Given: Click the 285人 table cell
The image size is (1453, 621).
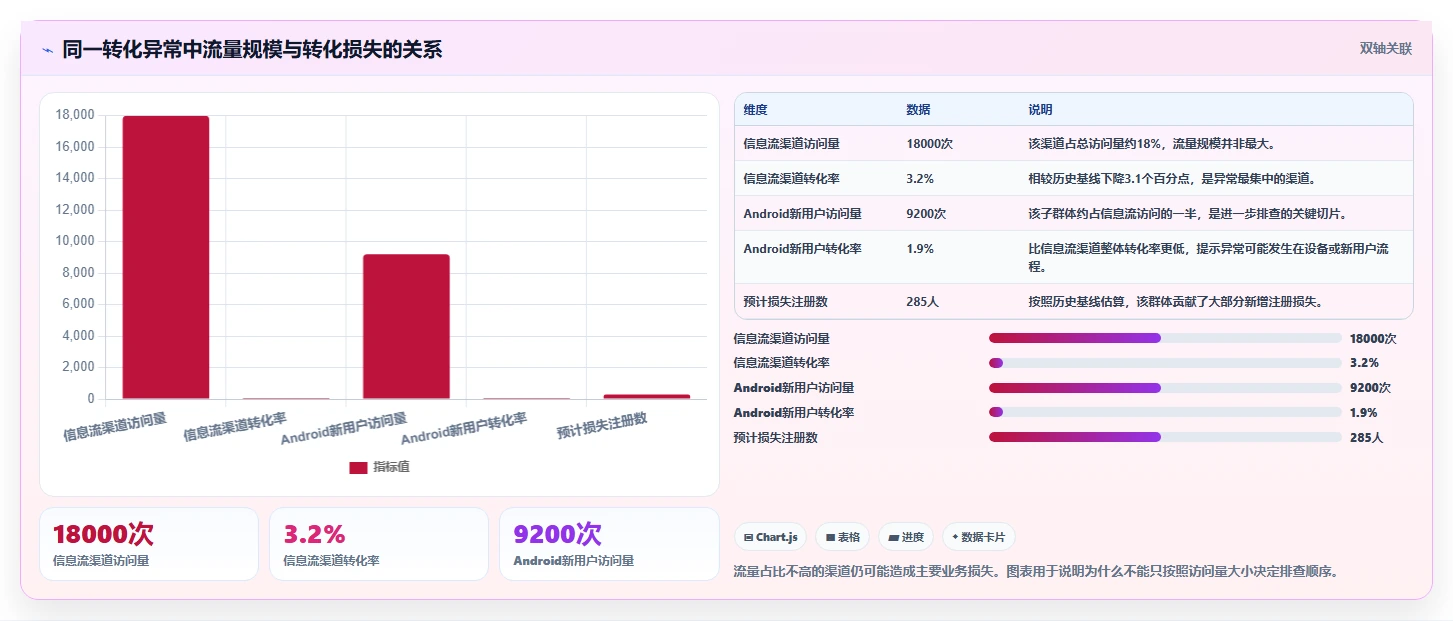Looking at the screenshot, I should pyautogui.click(x=923, y=300).
